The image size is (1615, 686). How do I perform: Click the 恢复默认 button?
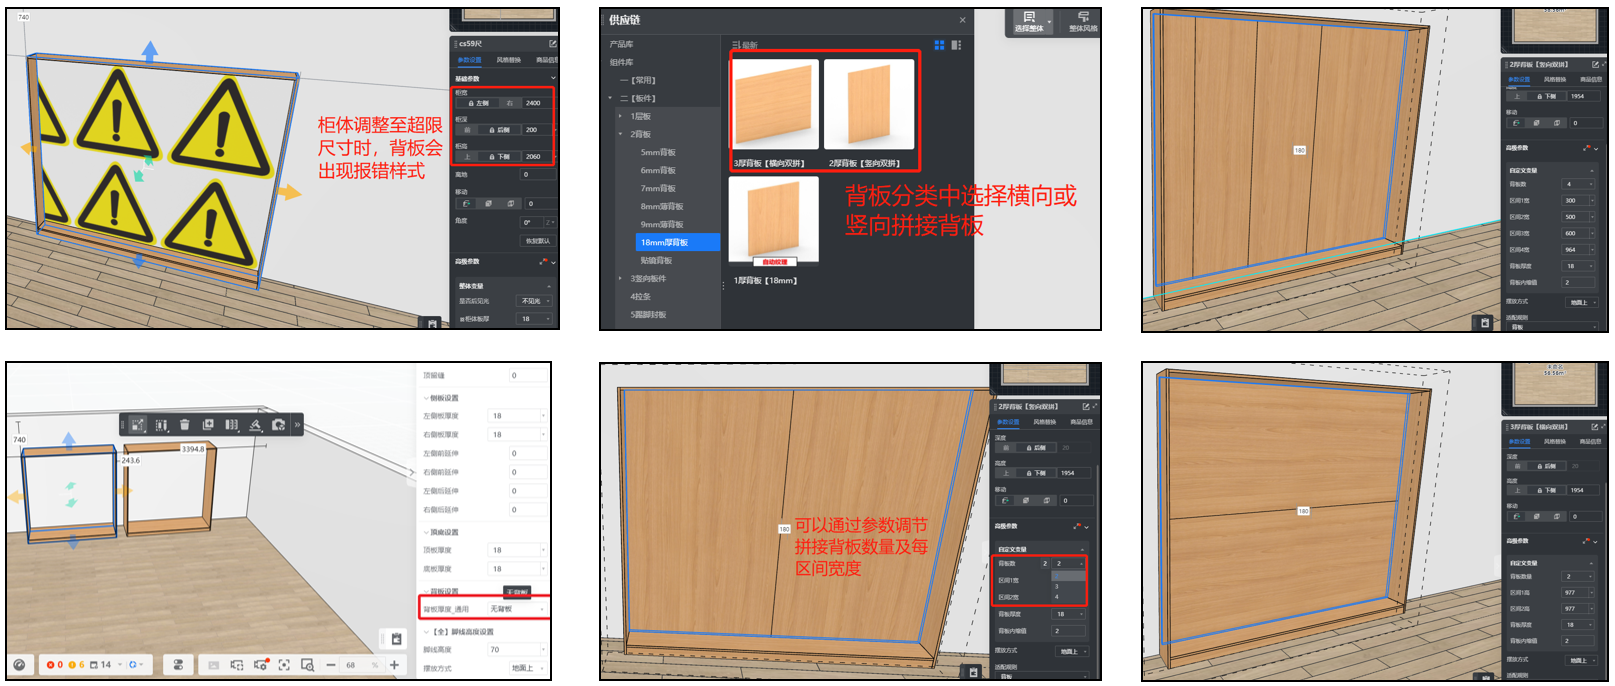[538, 241]
